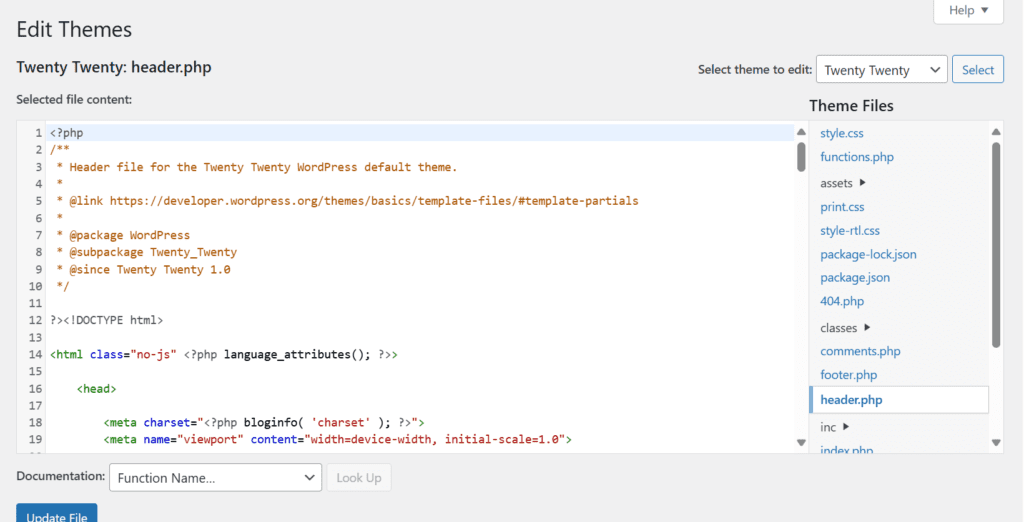The height and width of the screenshot is (522, 1024).
Task: Select header.php in file list
Action: 899,400
